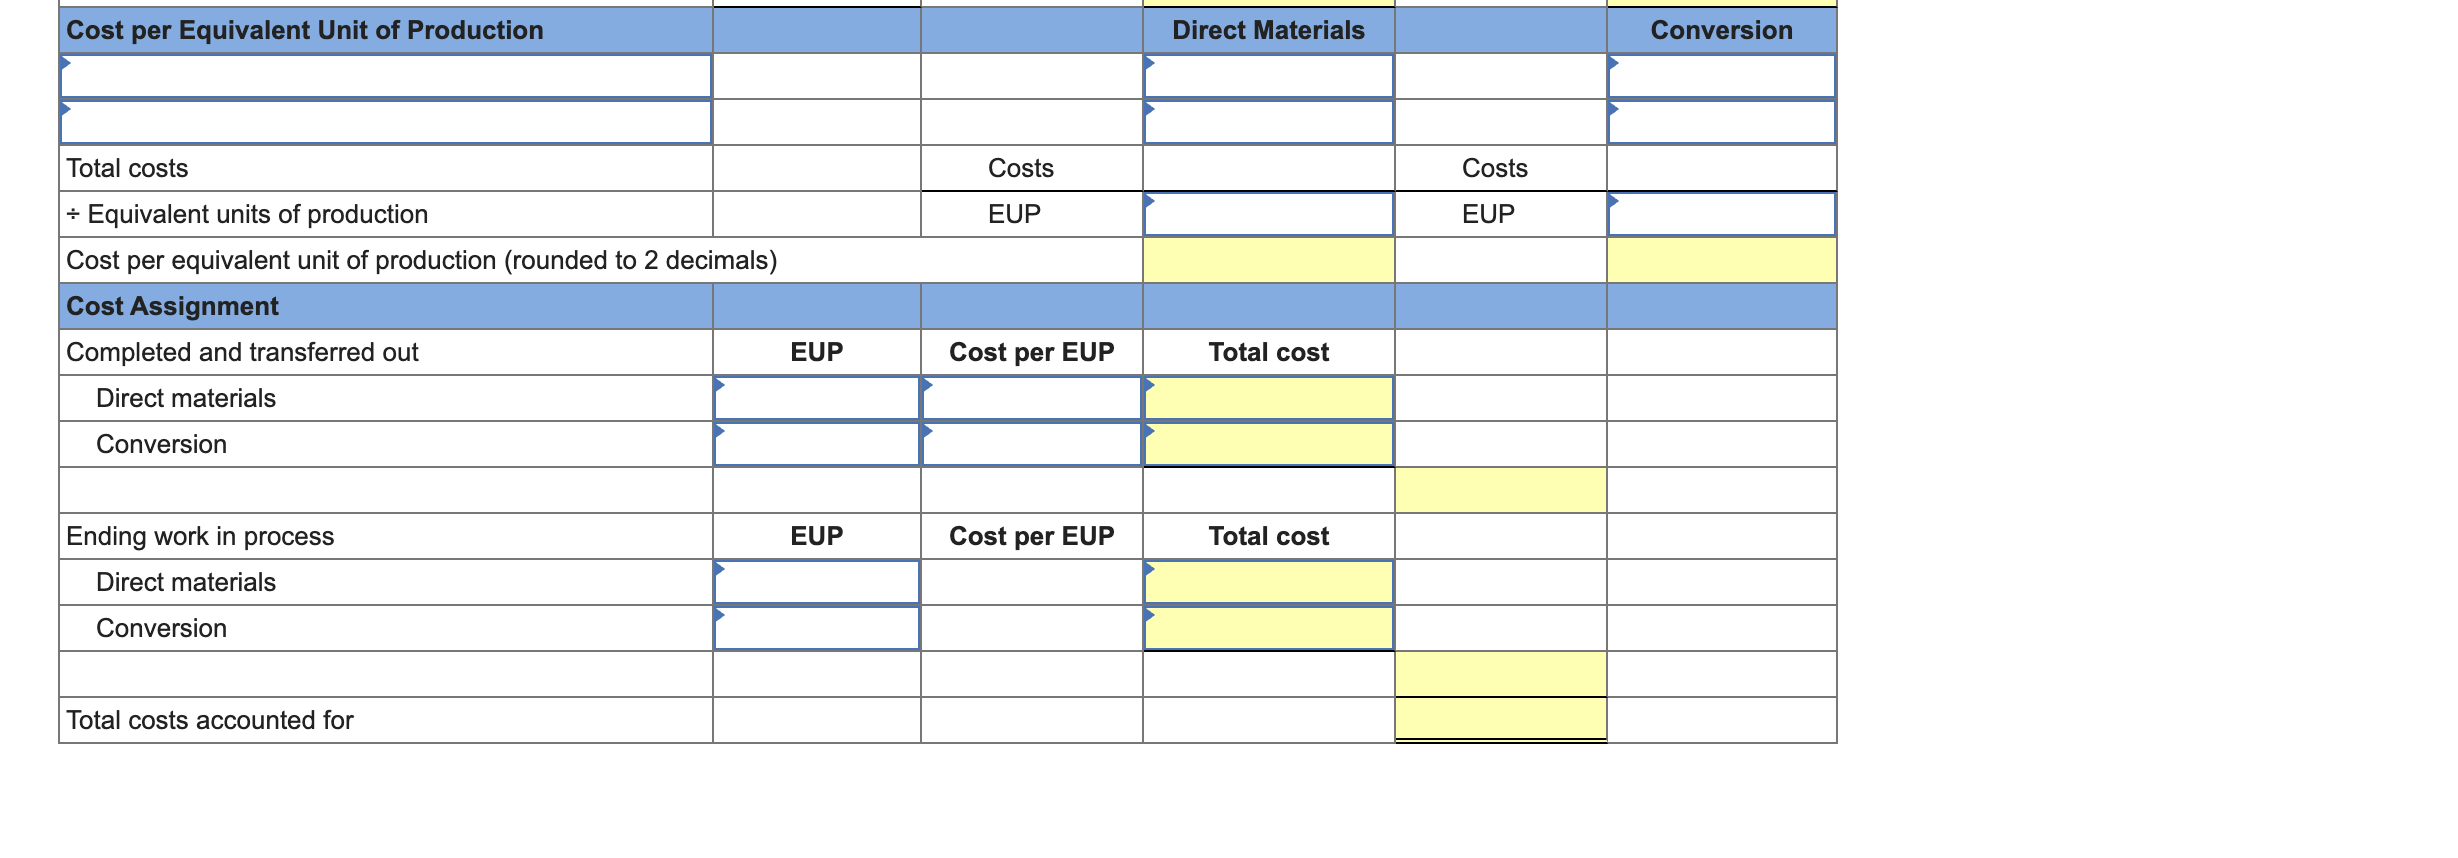Select Total cost cell for transferred out Conversion
This screenshot has width=2458, height=858.
pos(1268,444)
